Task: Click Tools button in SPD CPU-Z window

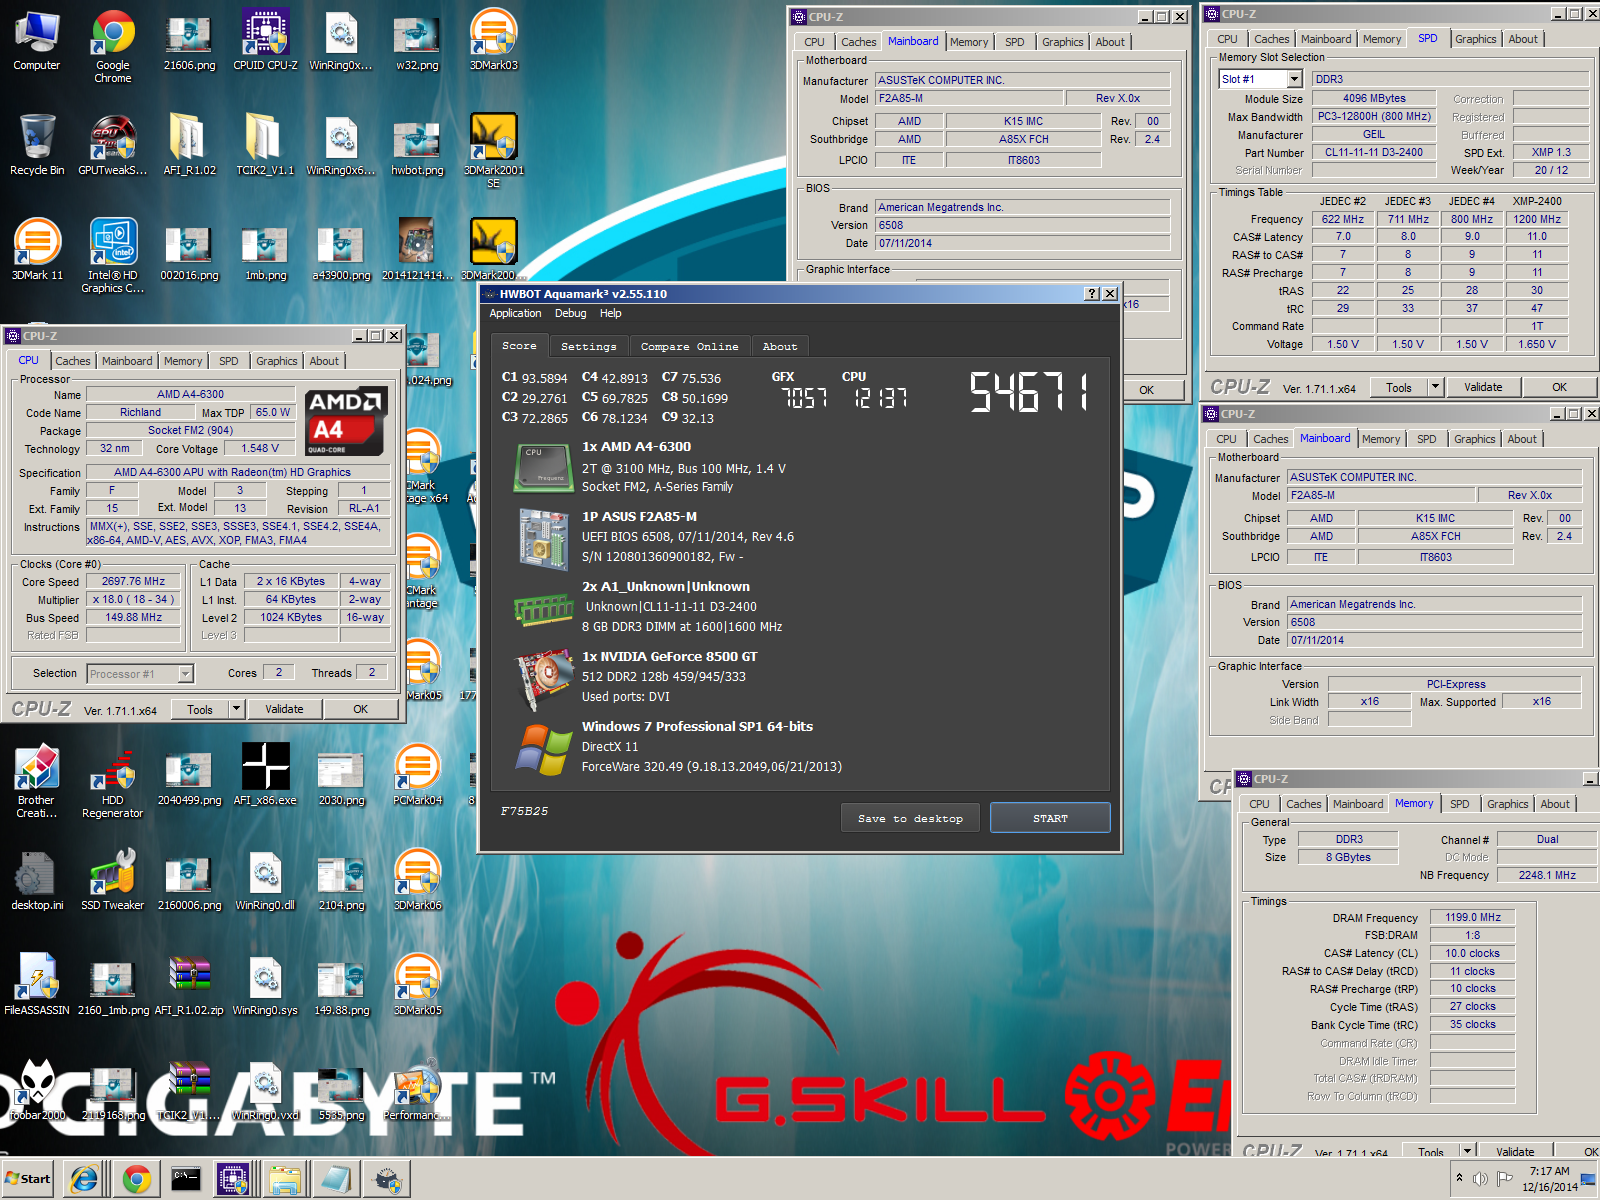Action: pos(1399,387)
